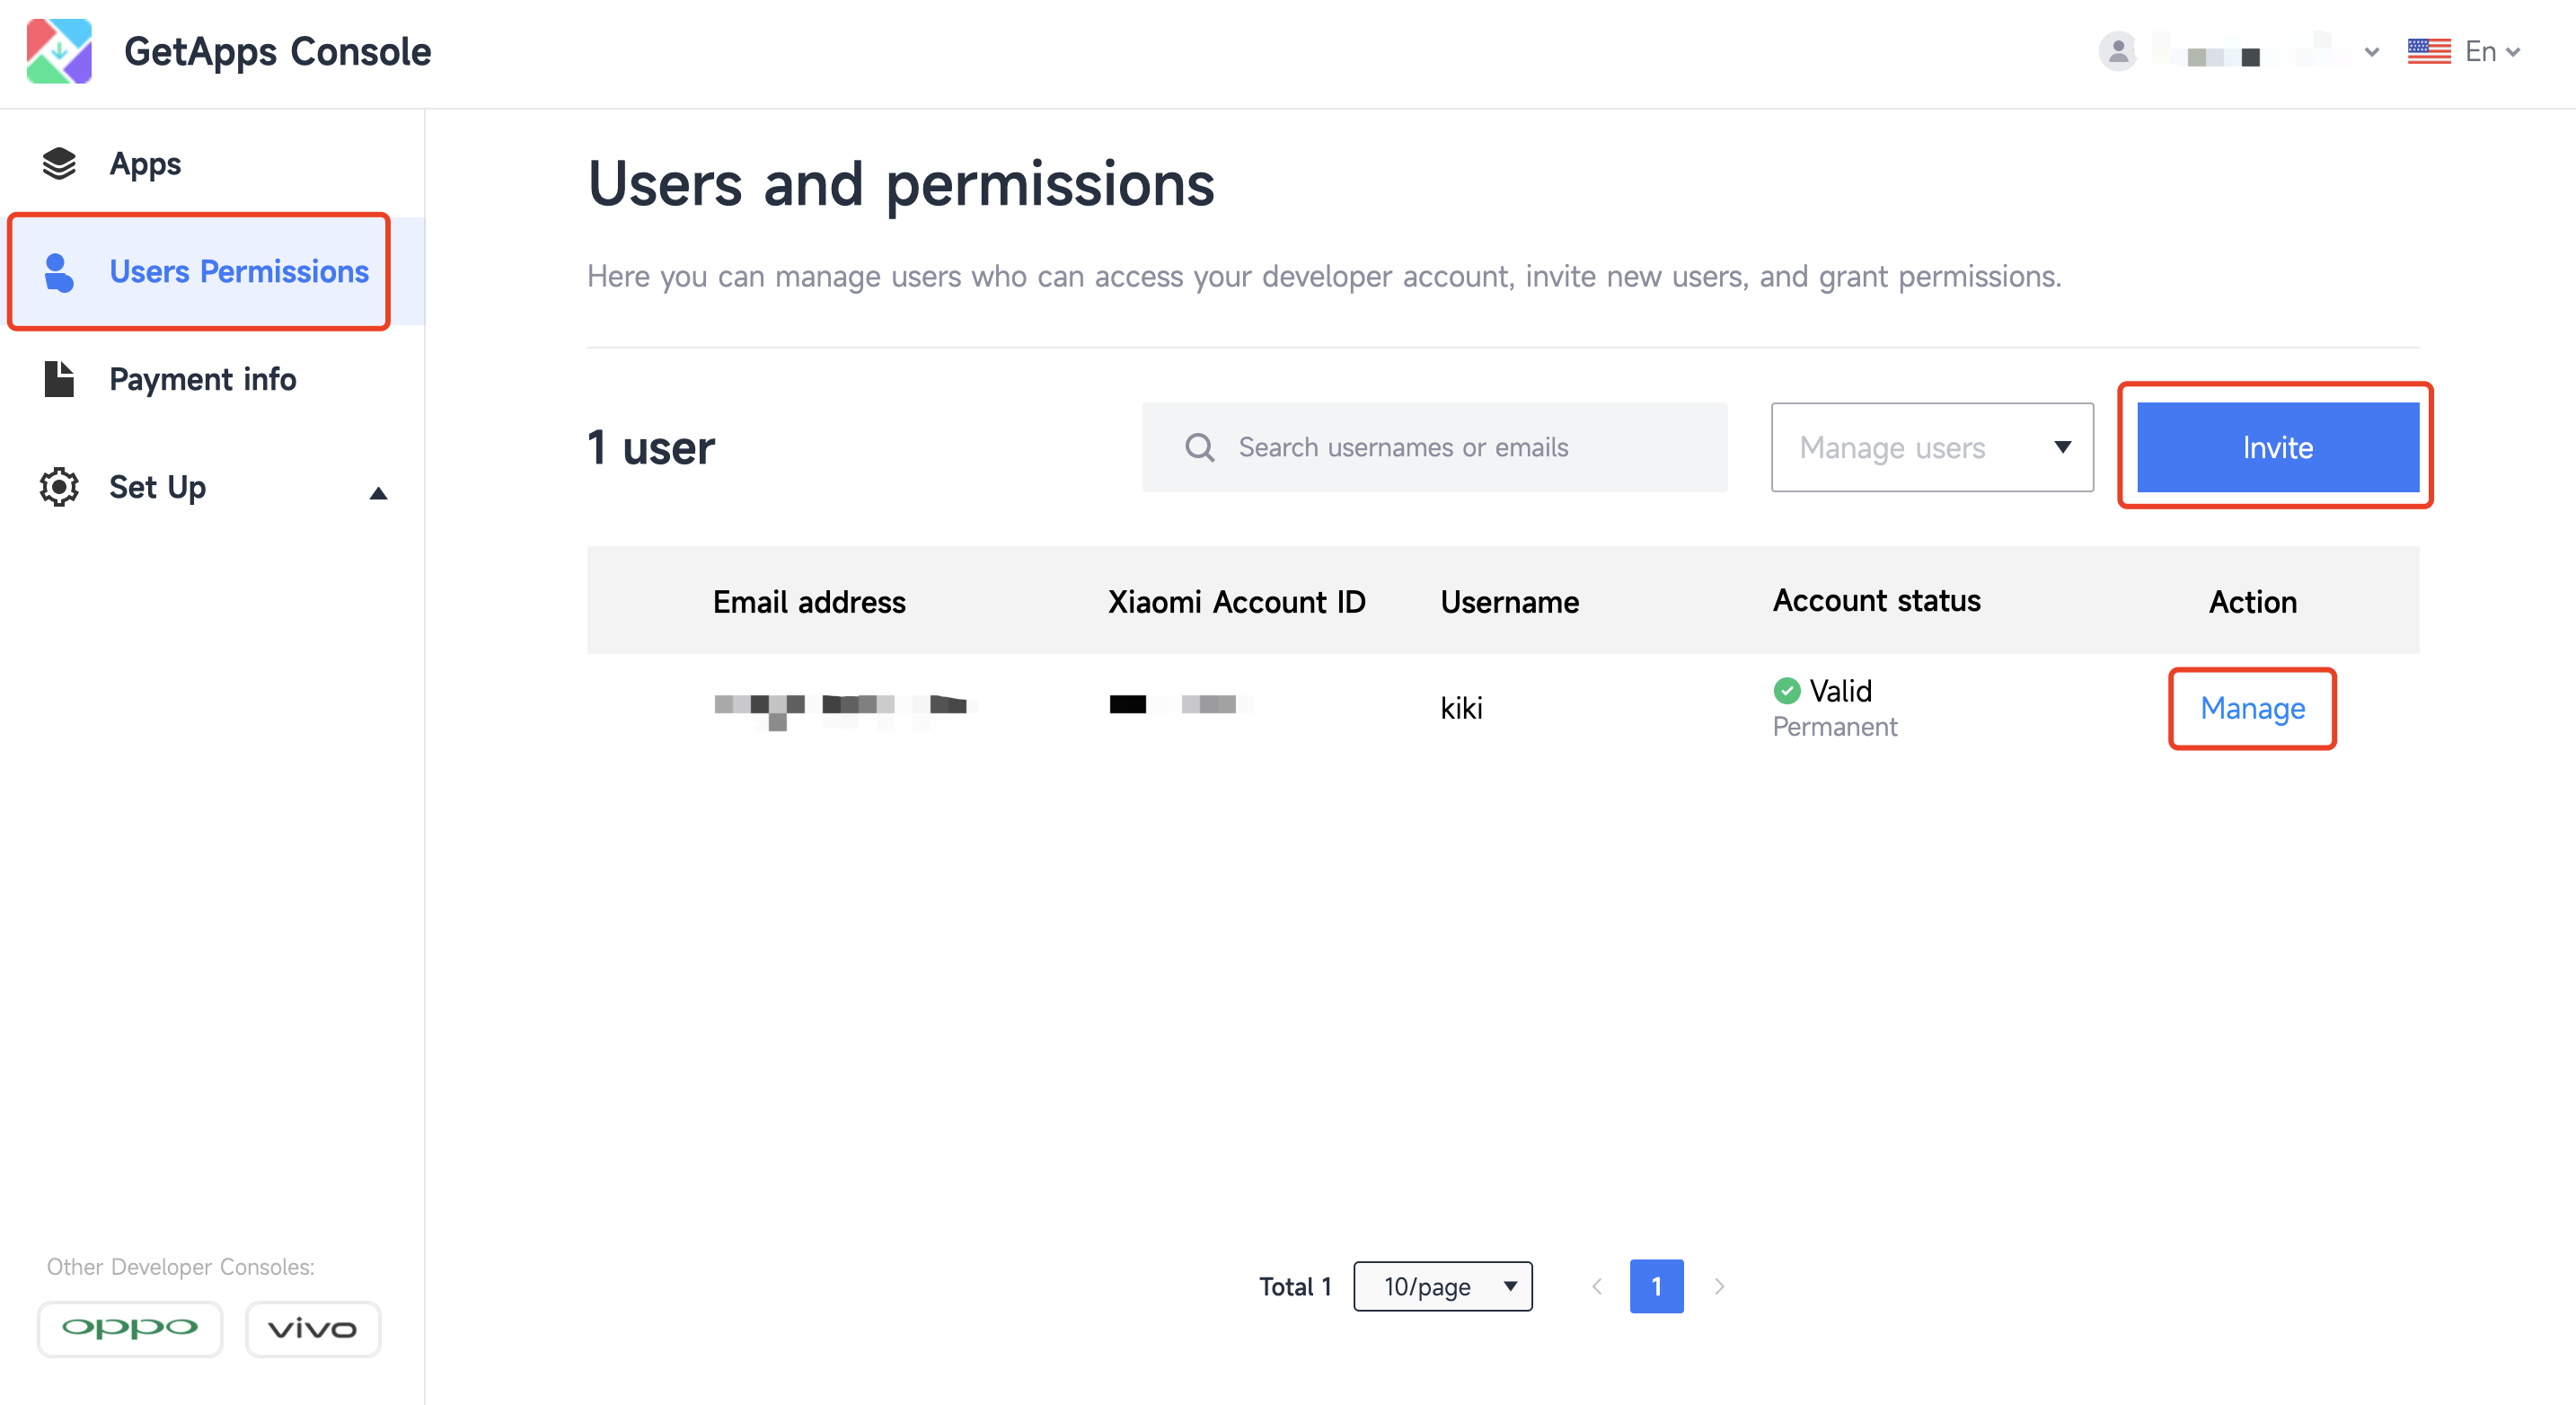This screenshot has height=1405, width=2576.
Task: Click the US flag language icon
Action: [2428, 51]
